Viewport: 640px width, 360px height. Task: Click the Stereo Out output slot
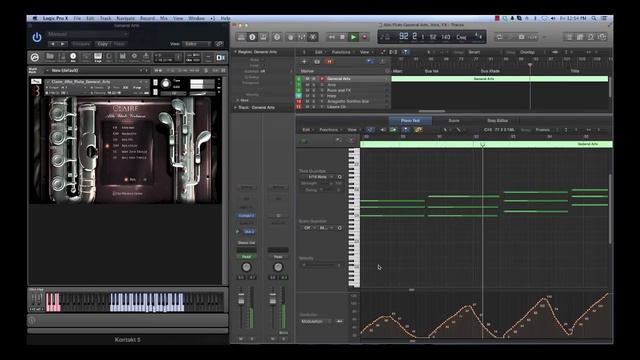(x=246, y=243)
